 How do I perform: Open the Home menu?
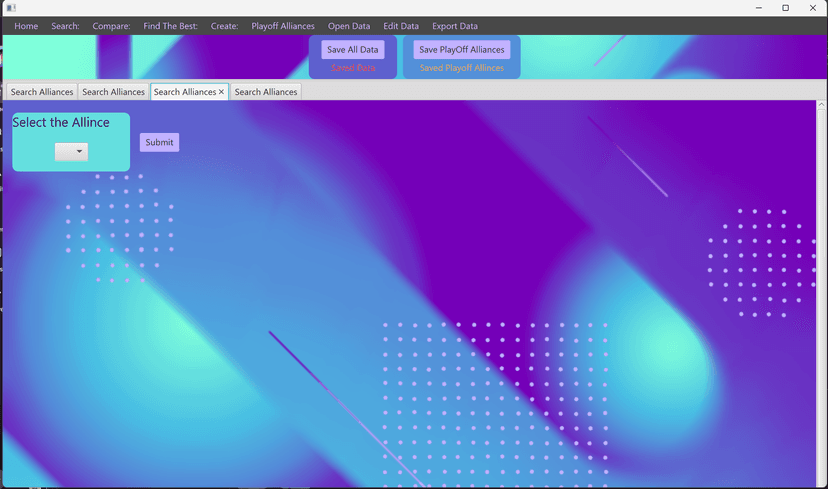coord(26,26)
